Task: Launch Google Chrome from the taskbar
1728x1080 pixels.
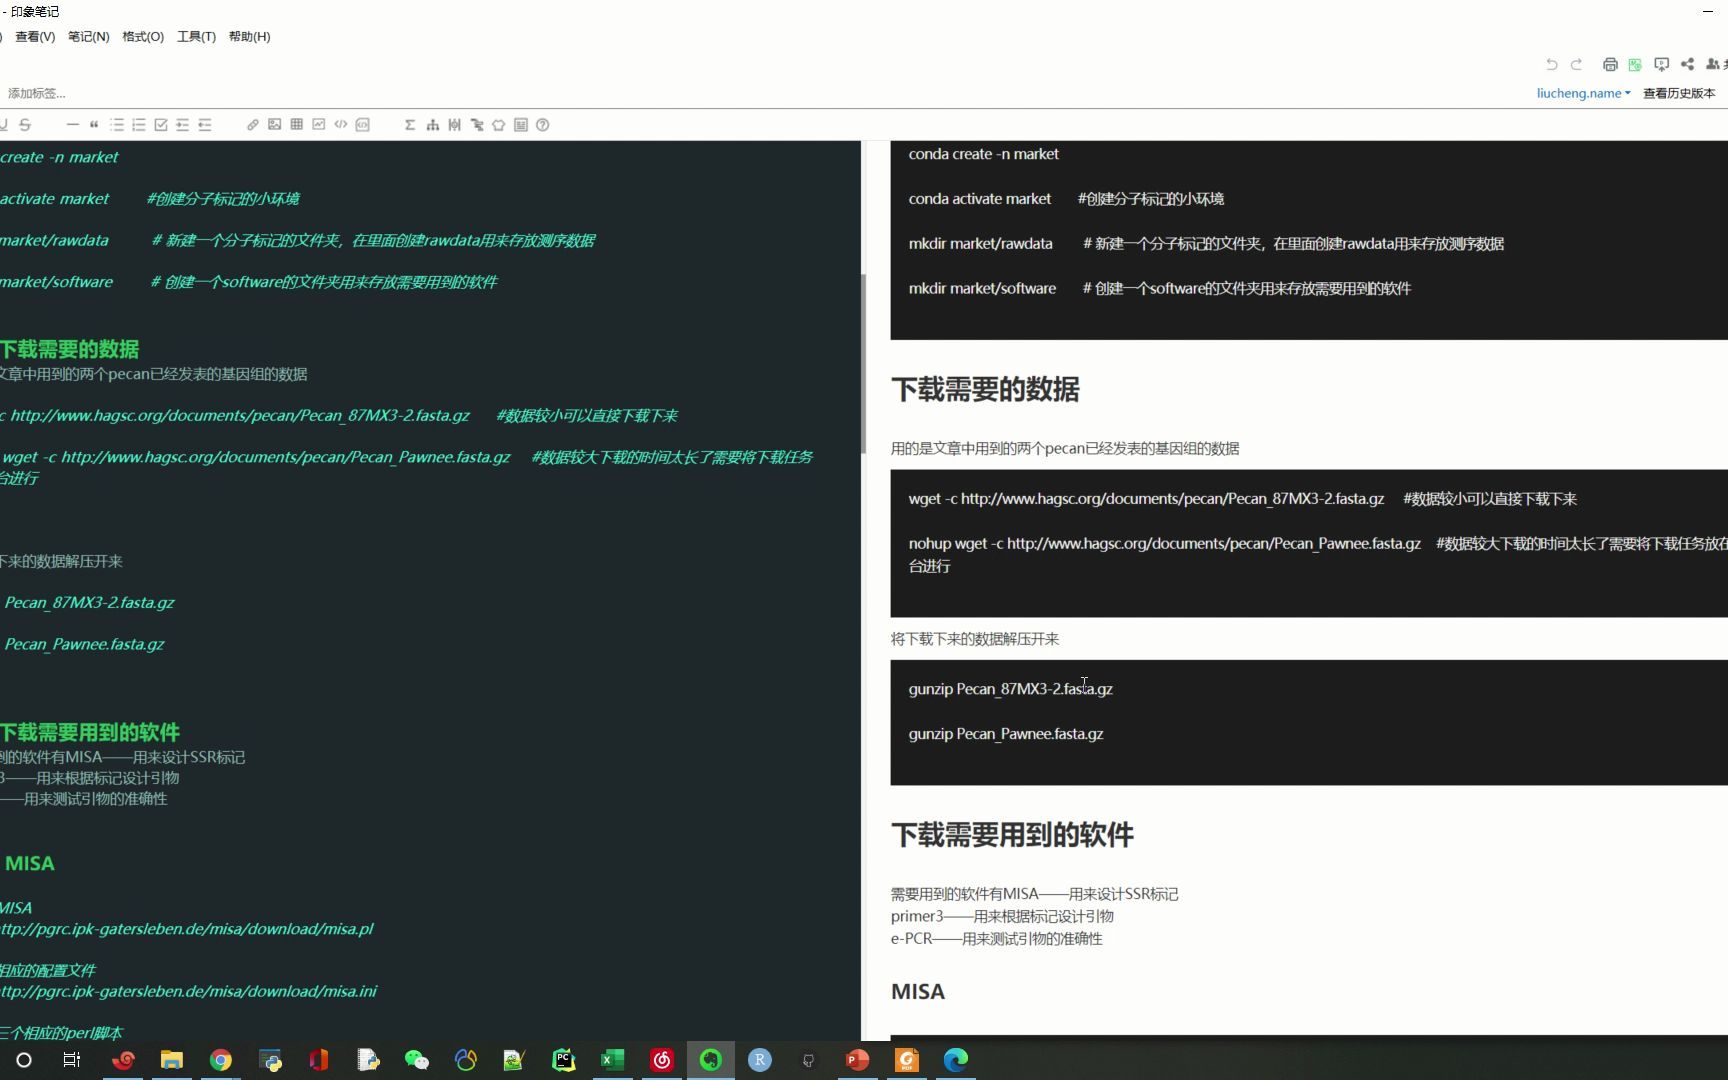Action: point(221,1060)
